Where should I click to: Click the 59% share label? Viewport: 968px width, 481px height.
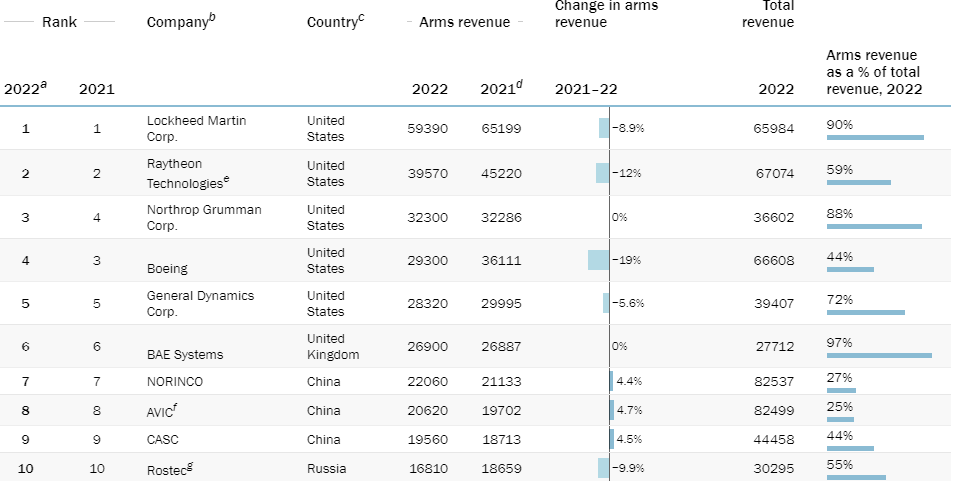coord(840,169)
